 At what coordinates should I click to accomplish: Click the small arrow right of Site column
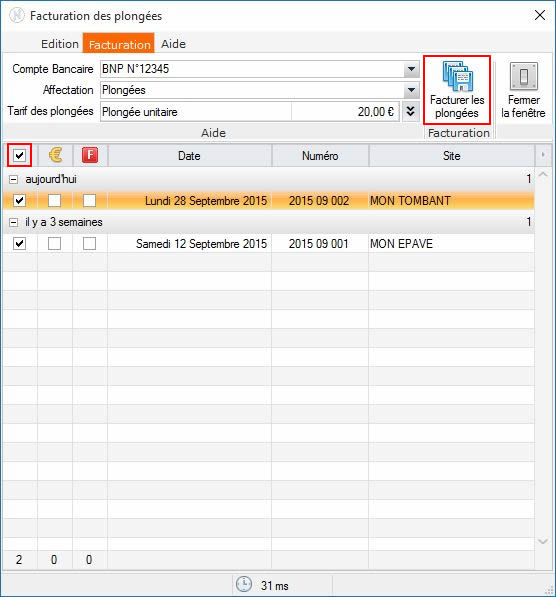543,155
